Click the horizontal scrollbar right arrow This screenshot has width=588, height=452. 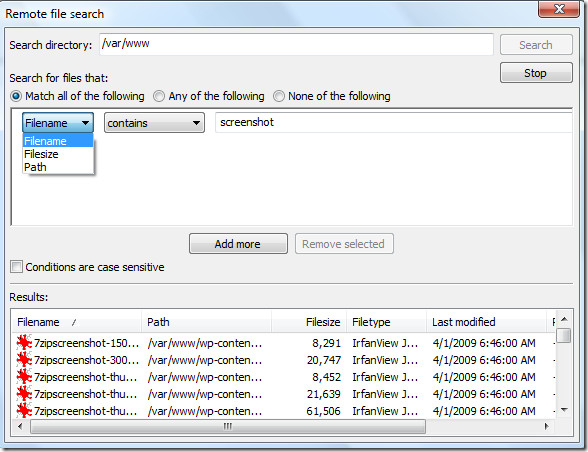coord(546,426)
